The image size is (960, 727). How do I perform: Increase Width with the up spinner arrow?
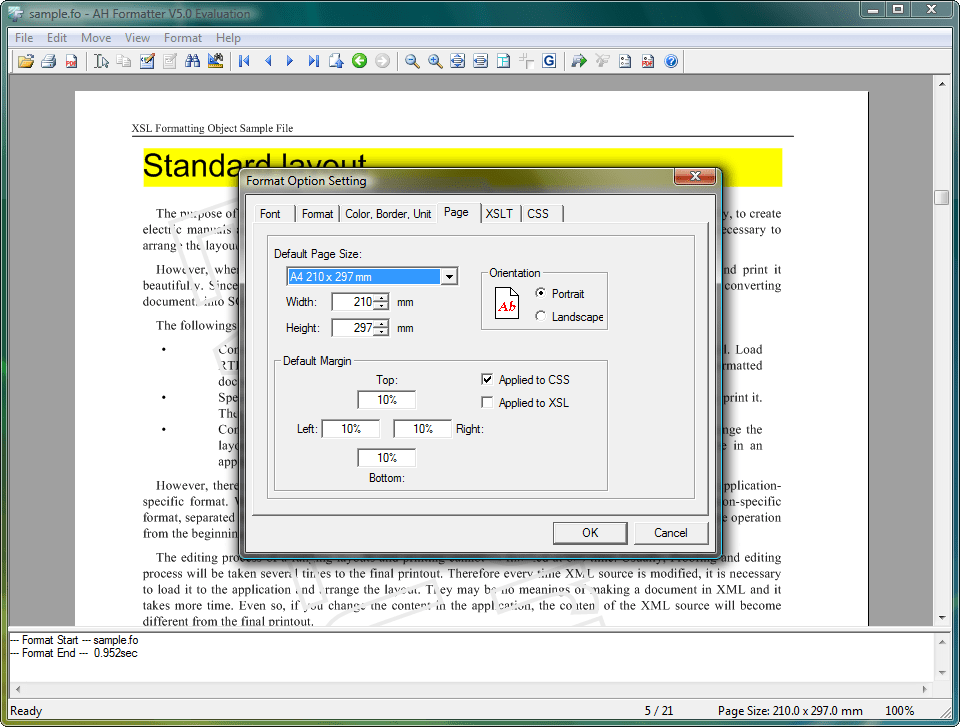(381, 297)
